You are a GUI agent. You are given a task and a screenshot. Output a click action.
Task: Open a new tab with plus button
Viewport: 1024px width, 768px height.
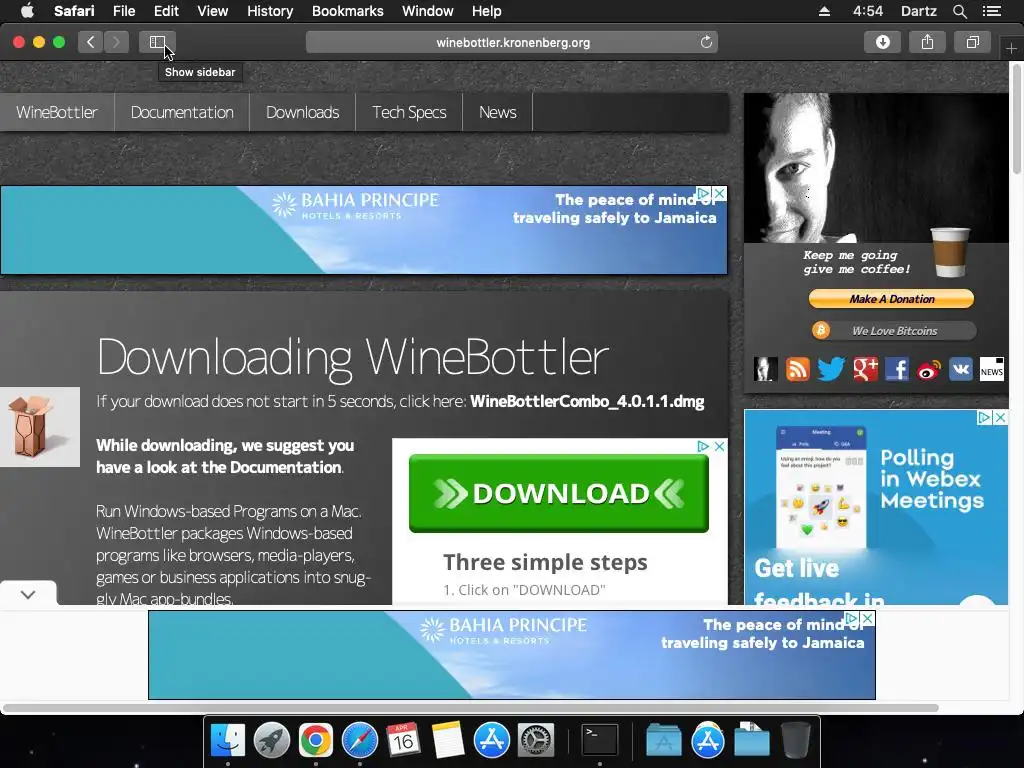(1011, 48)
